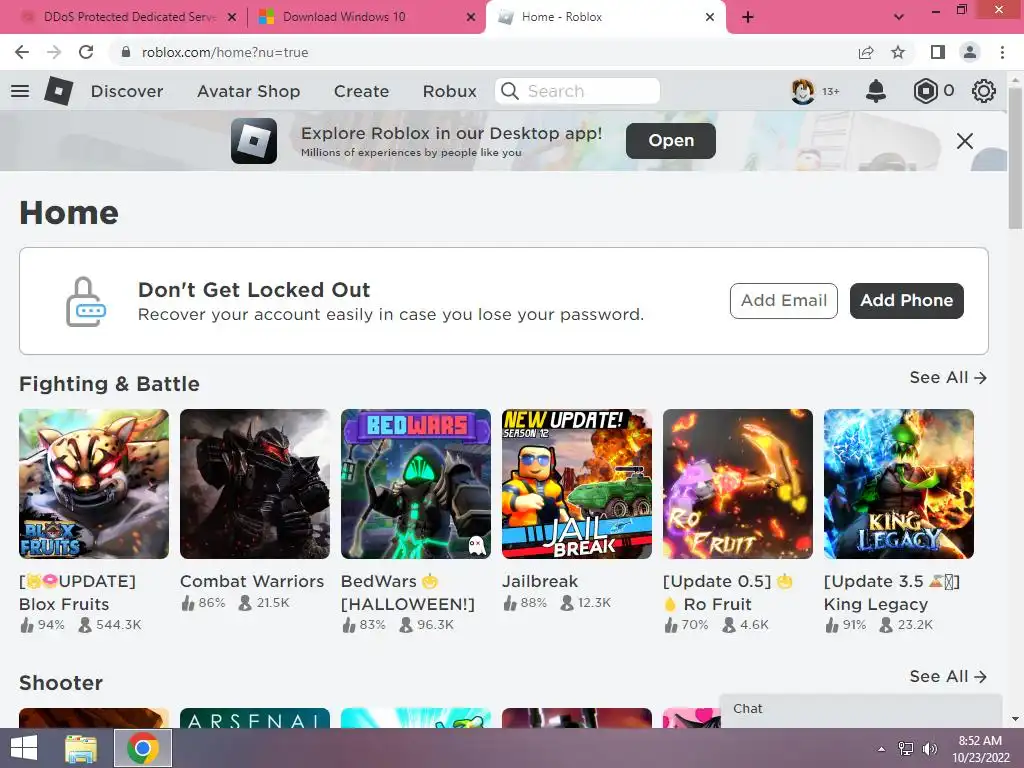Click the 'King Legacy' title text
Viewport: 1024px width, 768px height.
[x=876, y=604]
